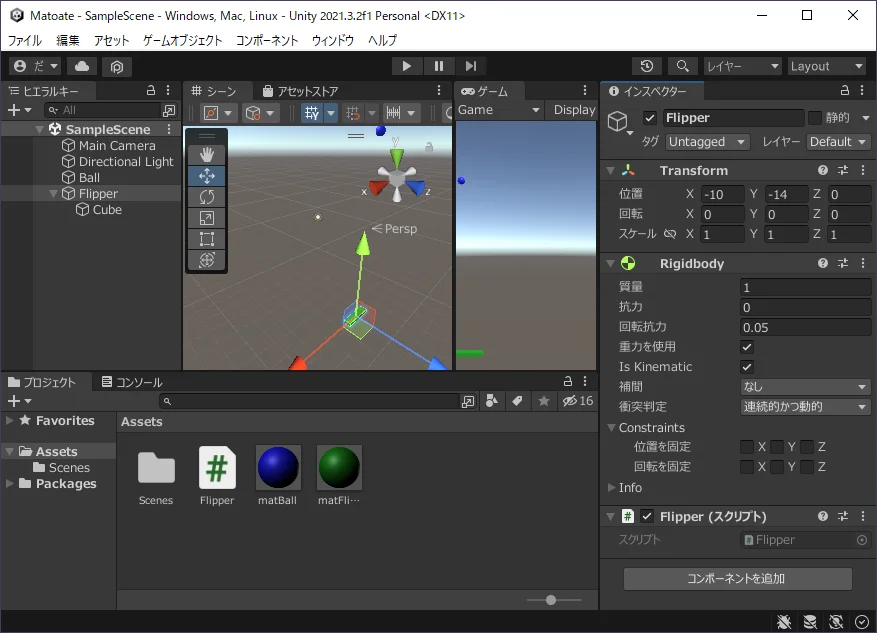Screen dimensions: 877x633
Task: Switch to the Asset Store tab
Action: click(x=300, y=91)
